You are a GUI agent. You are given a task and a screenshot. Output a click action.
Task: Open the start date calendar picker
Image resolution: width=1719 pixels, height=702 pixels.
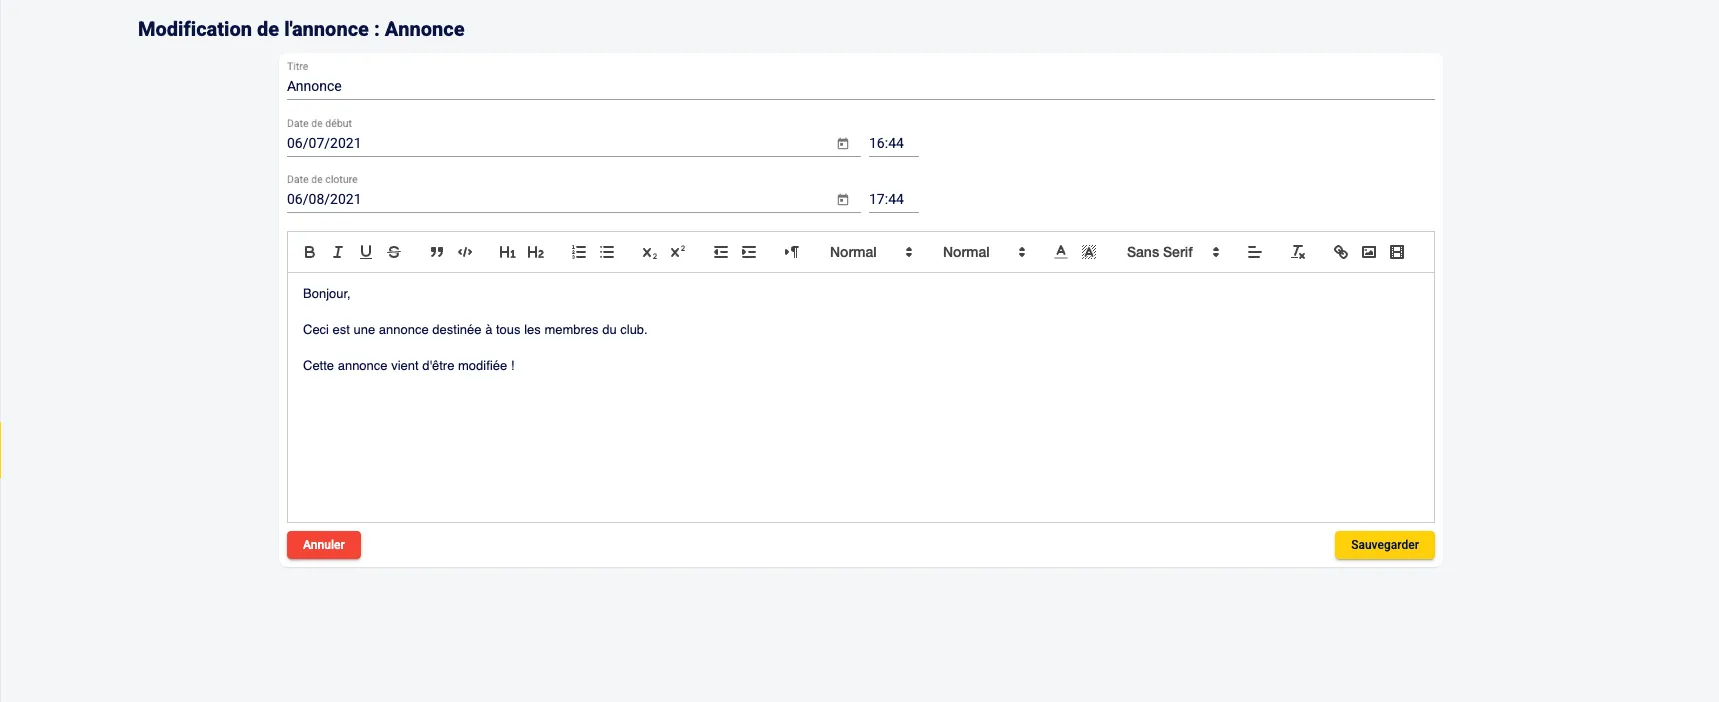pos(843,144)
